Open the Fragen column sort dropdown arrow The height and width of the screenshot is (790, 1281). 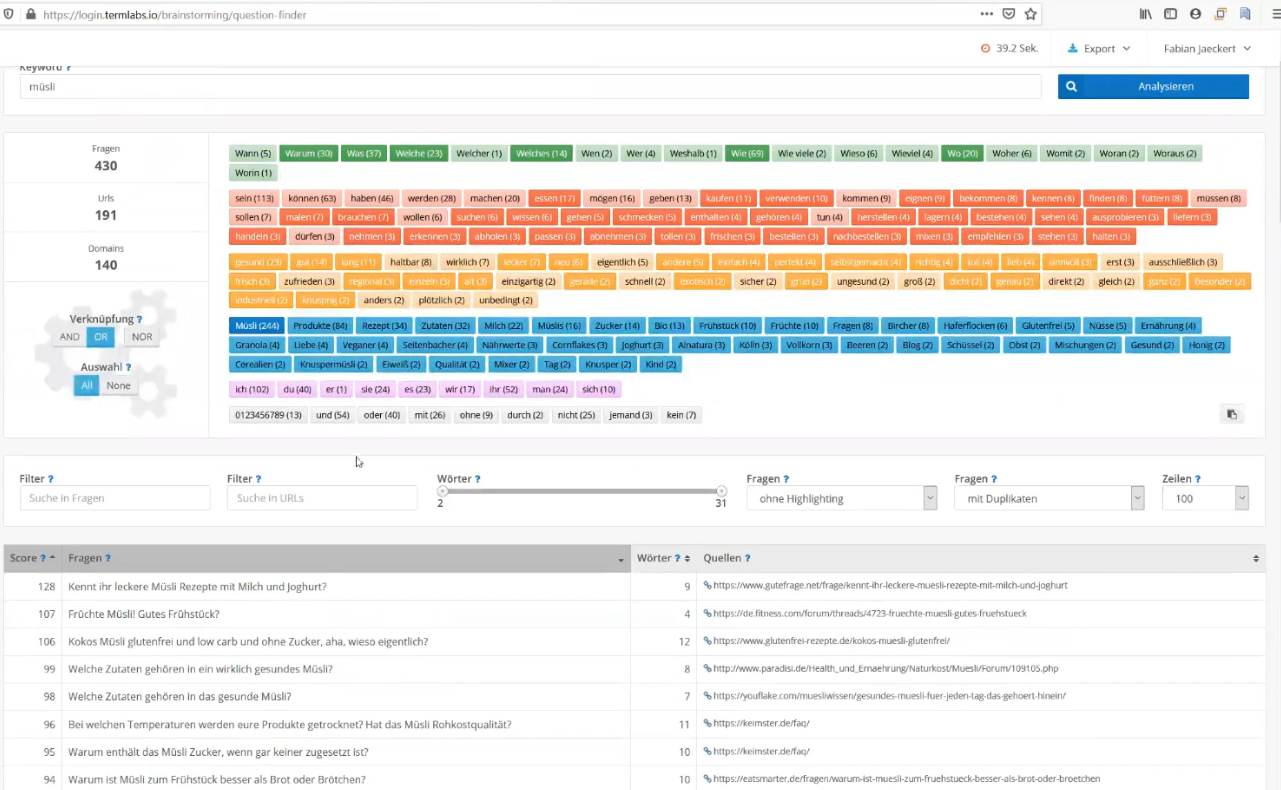(x=621, y=560)
